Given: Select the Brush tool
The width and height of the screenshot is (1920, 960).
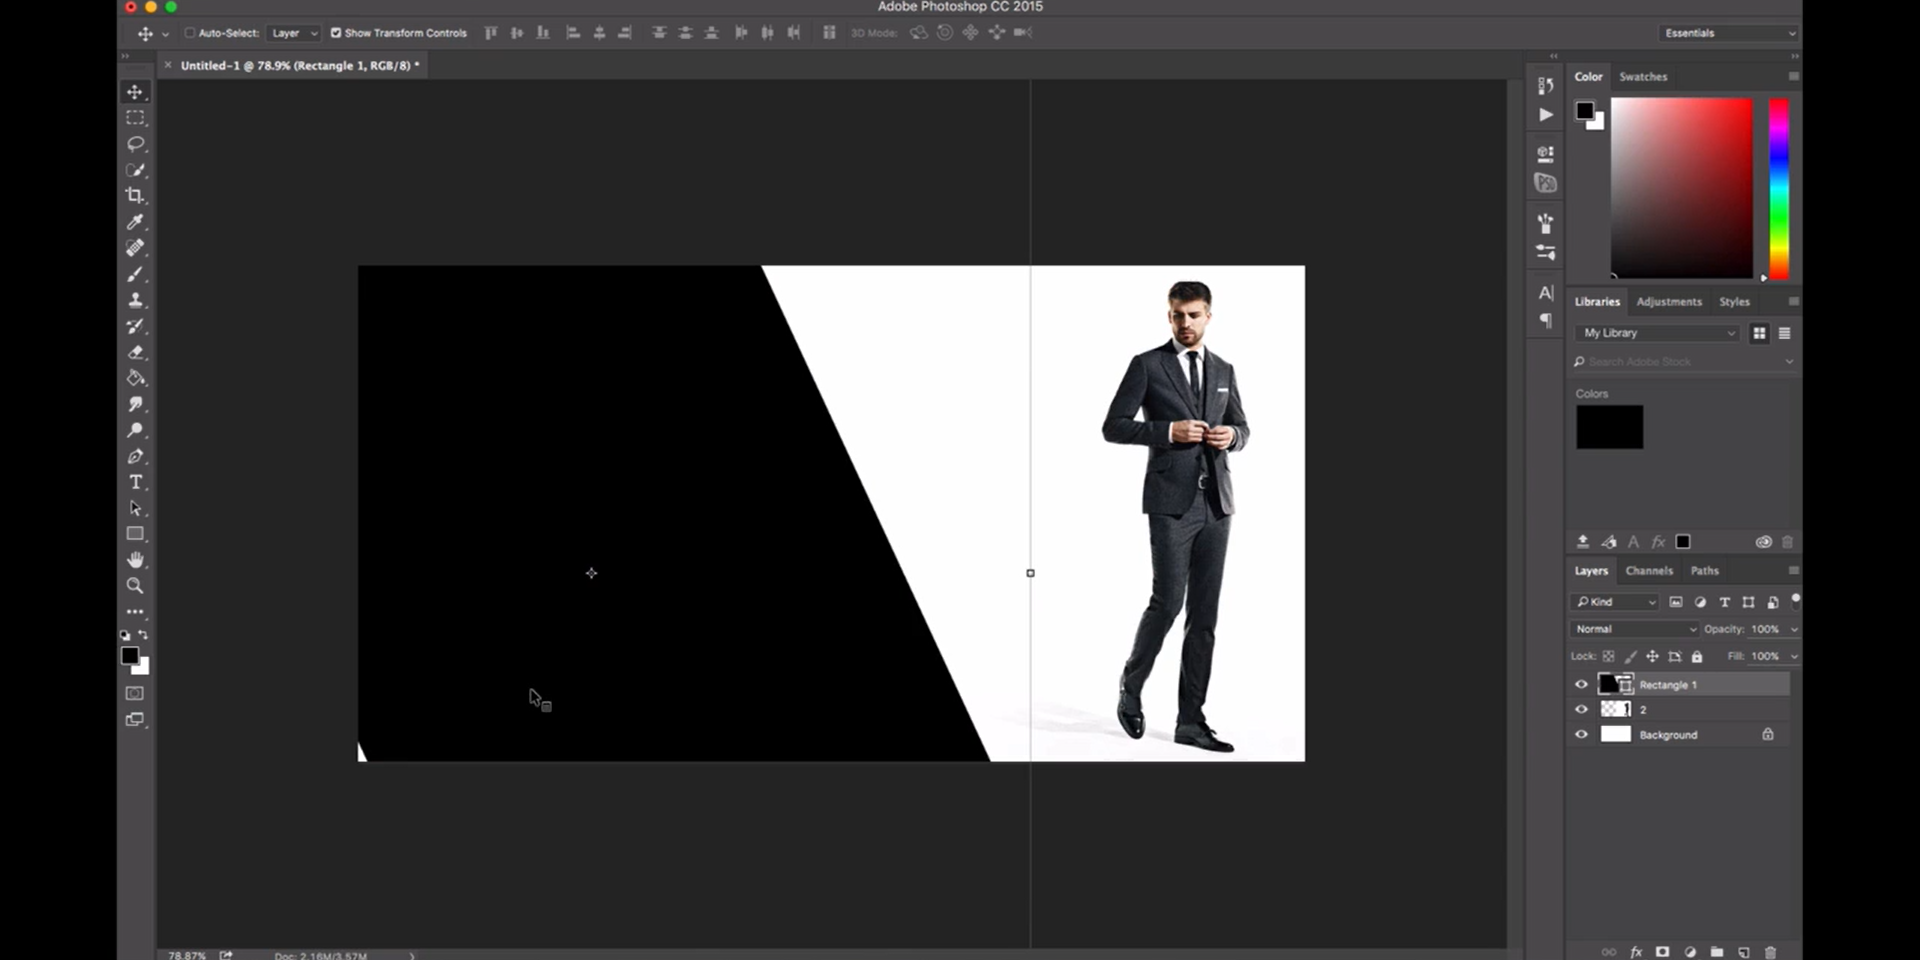Looking at the screenshot, I should pos(135,274).
